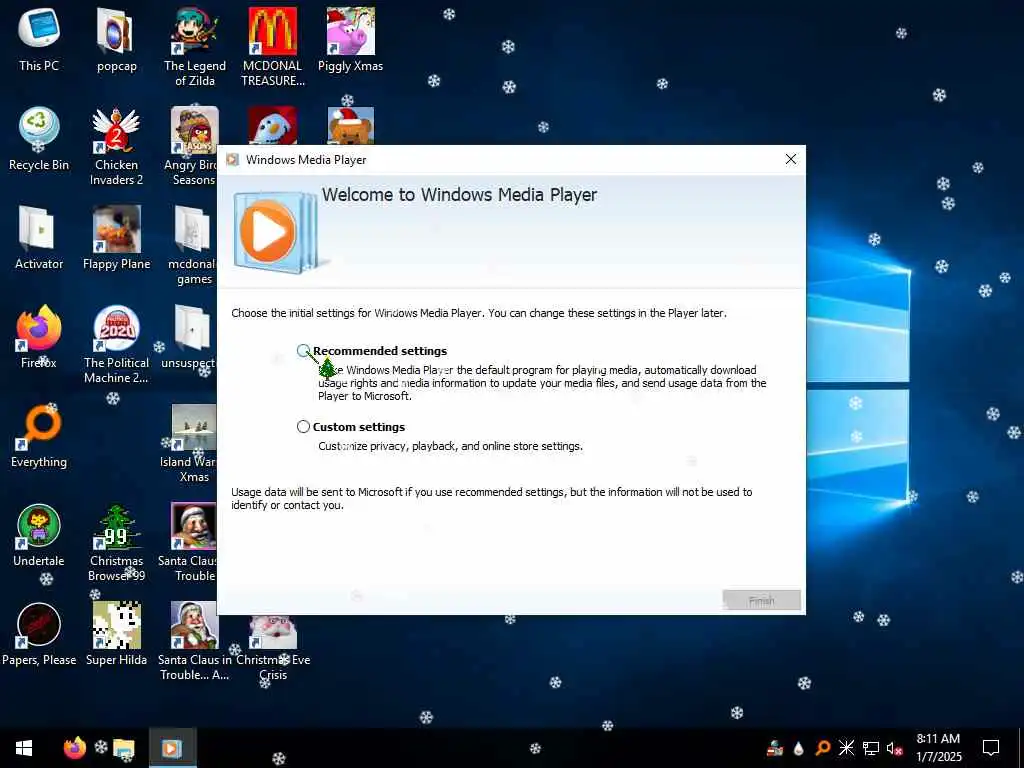Open the Activator folder icon
The height and width of the screenshot is (768, 1024).
point(39,238)
